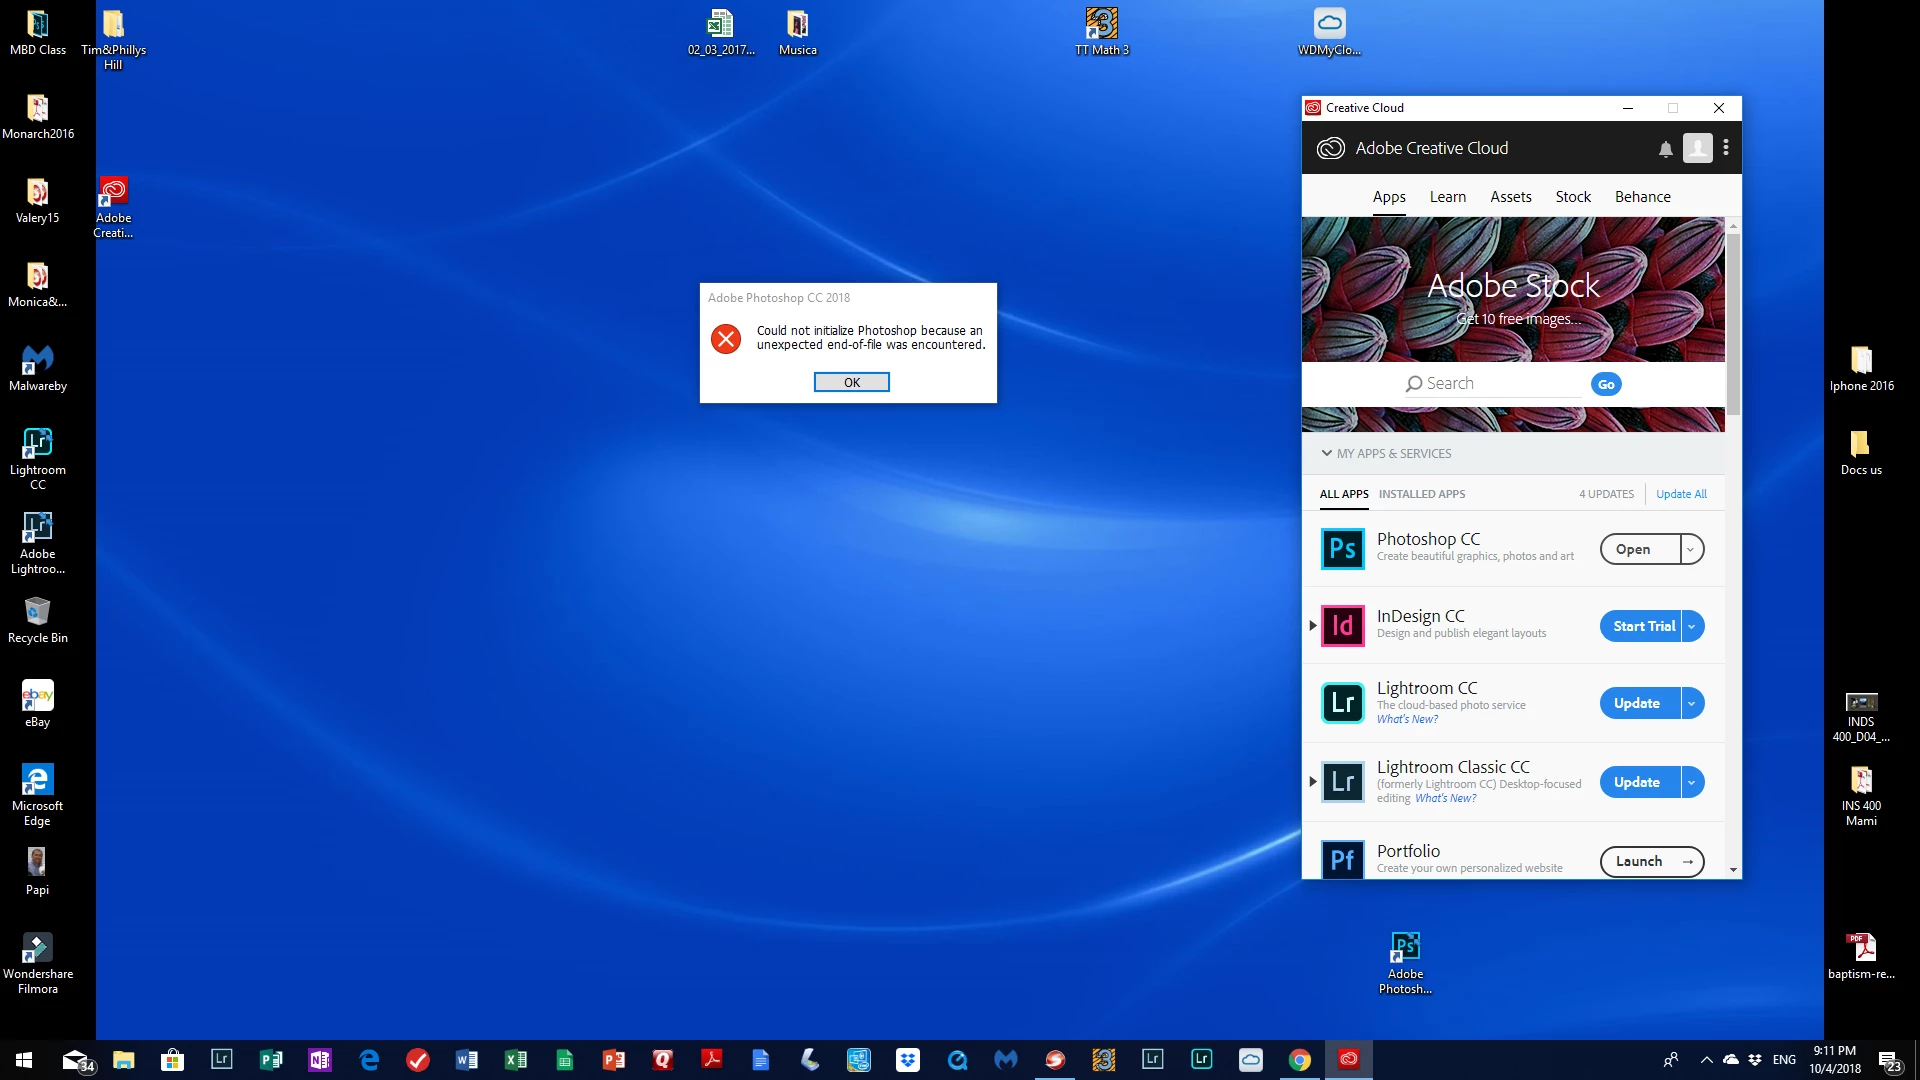This screenshot has height=1080, width=1920.
Task: Expand the InDesign CC row triangle
Action: coord(1312,626)
